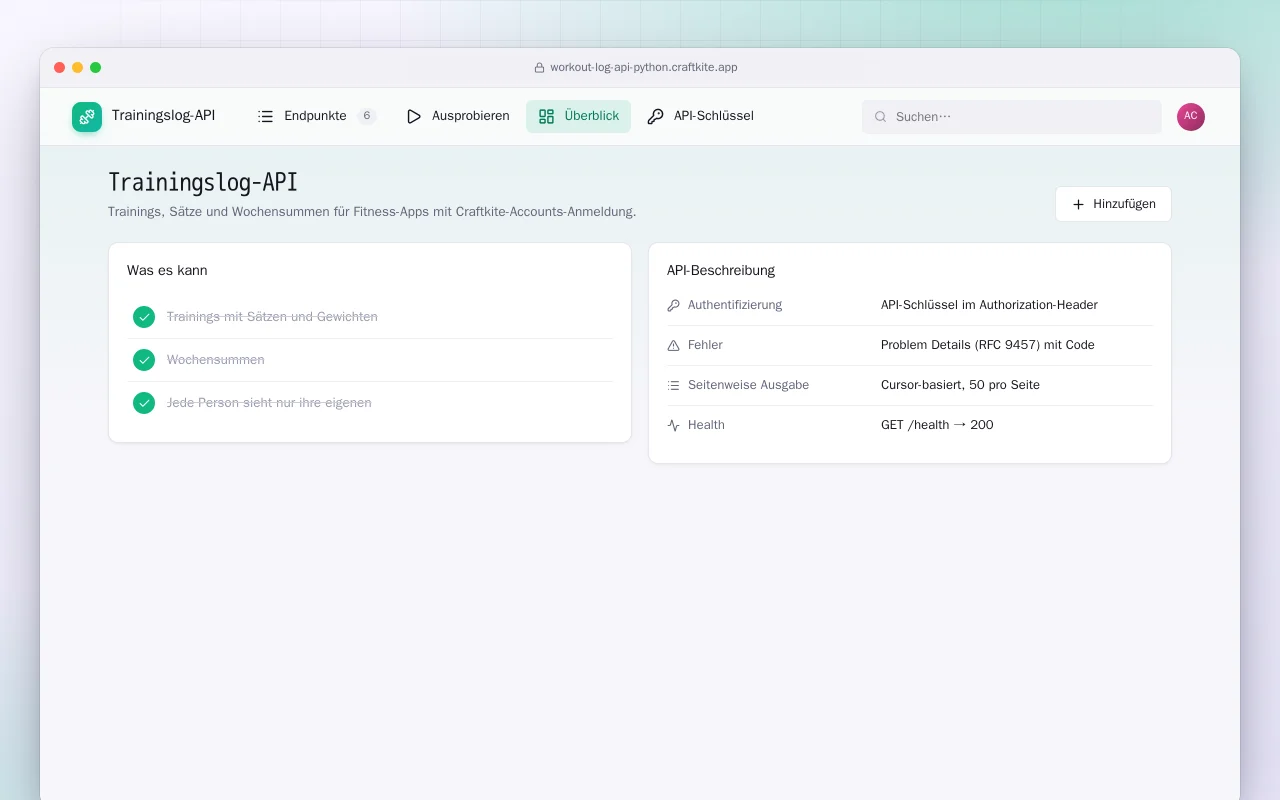This screenshot has width=1280, height=800.
Task: Open the Endpunkte tab
Action: point(317,116)
